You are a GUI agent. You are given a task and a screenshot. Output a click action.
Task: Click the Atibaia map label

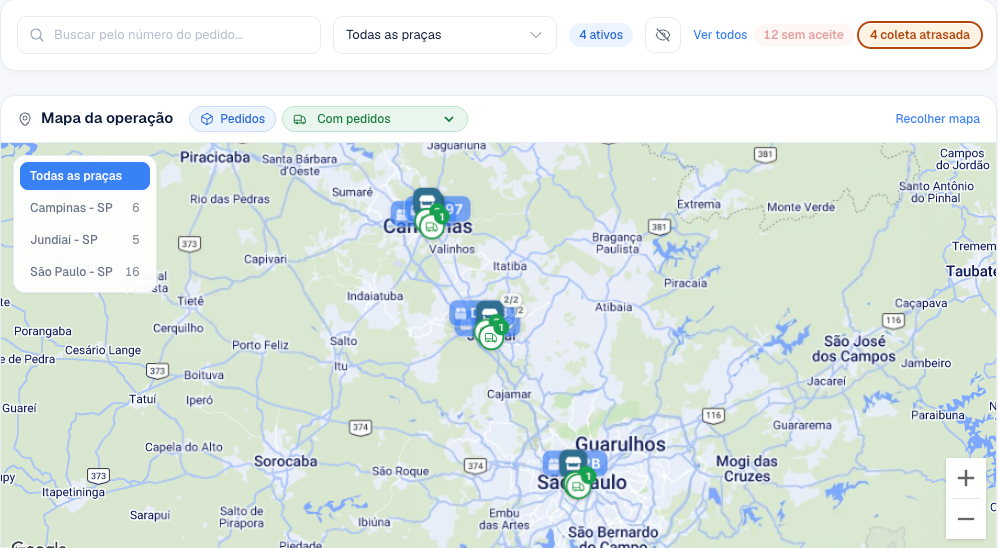pyautogui.click(x=614, y=307)
